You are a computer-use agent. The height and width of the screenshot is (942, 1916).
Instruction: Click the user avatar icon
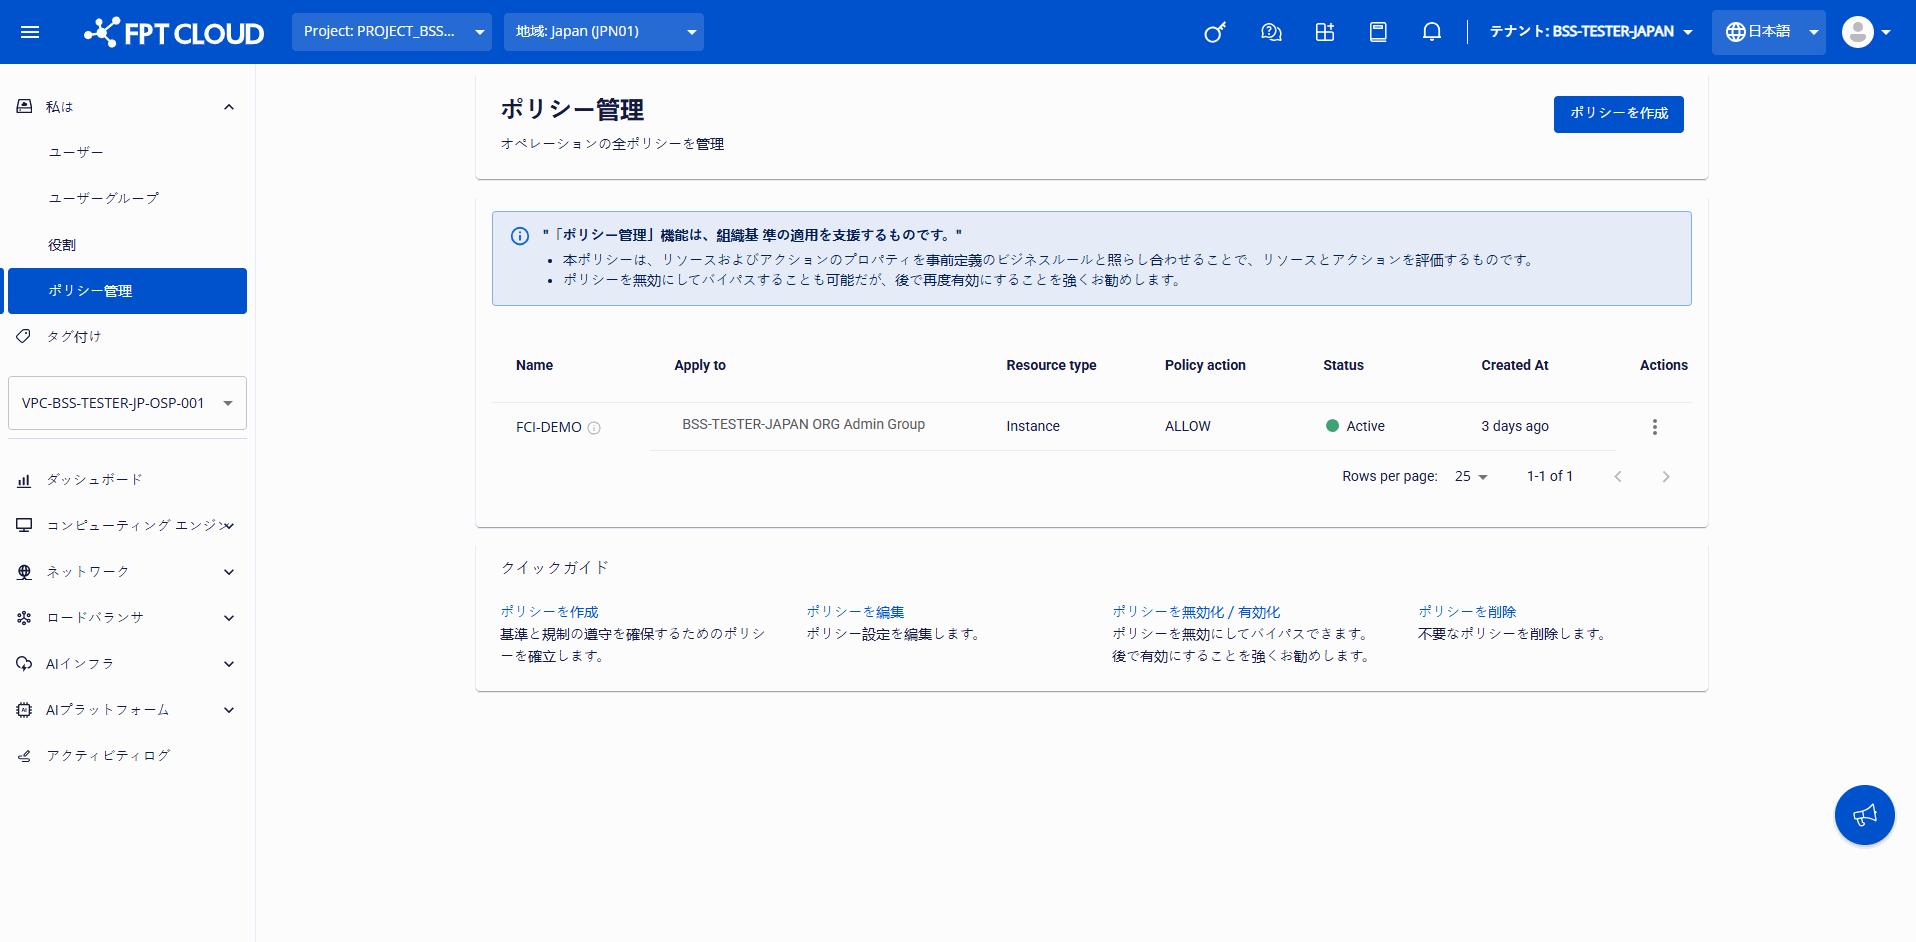click(1858, 32)
